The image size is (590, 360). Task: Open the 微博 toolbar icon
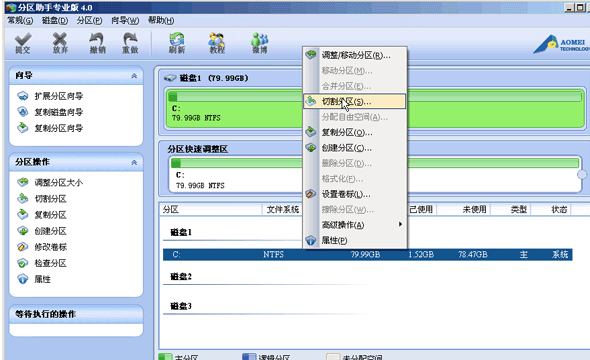tap(260, 43)
